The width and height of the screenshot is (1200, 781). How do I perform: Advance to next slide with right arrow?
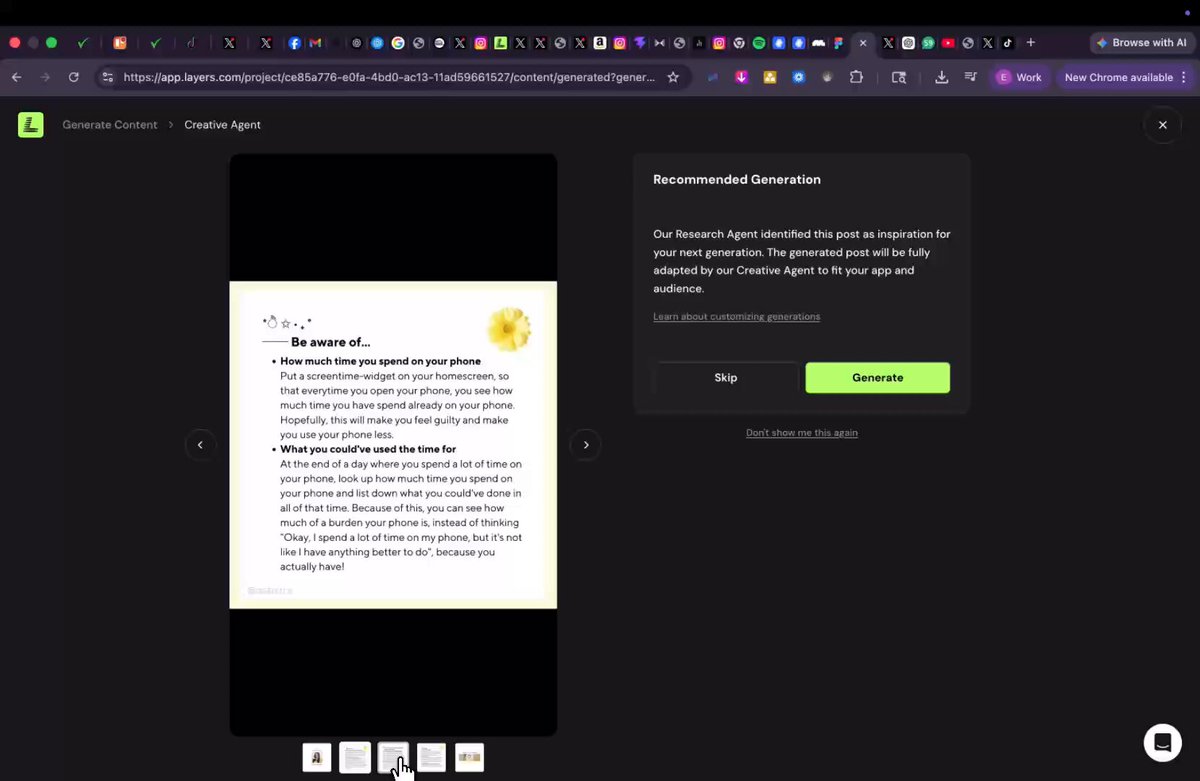(x=586, y=445)
